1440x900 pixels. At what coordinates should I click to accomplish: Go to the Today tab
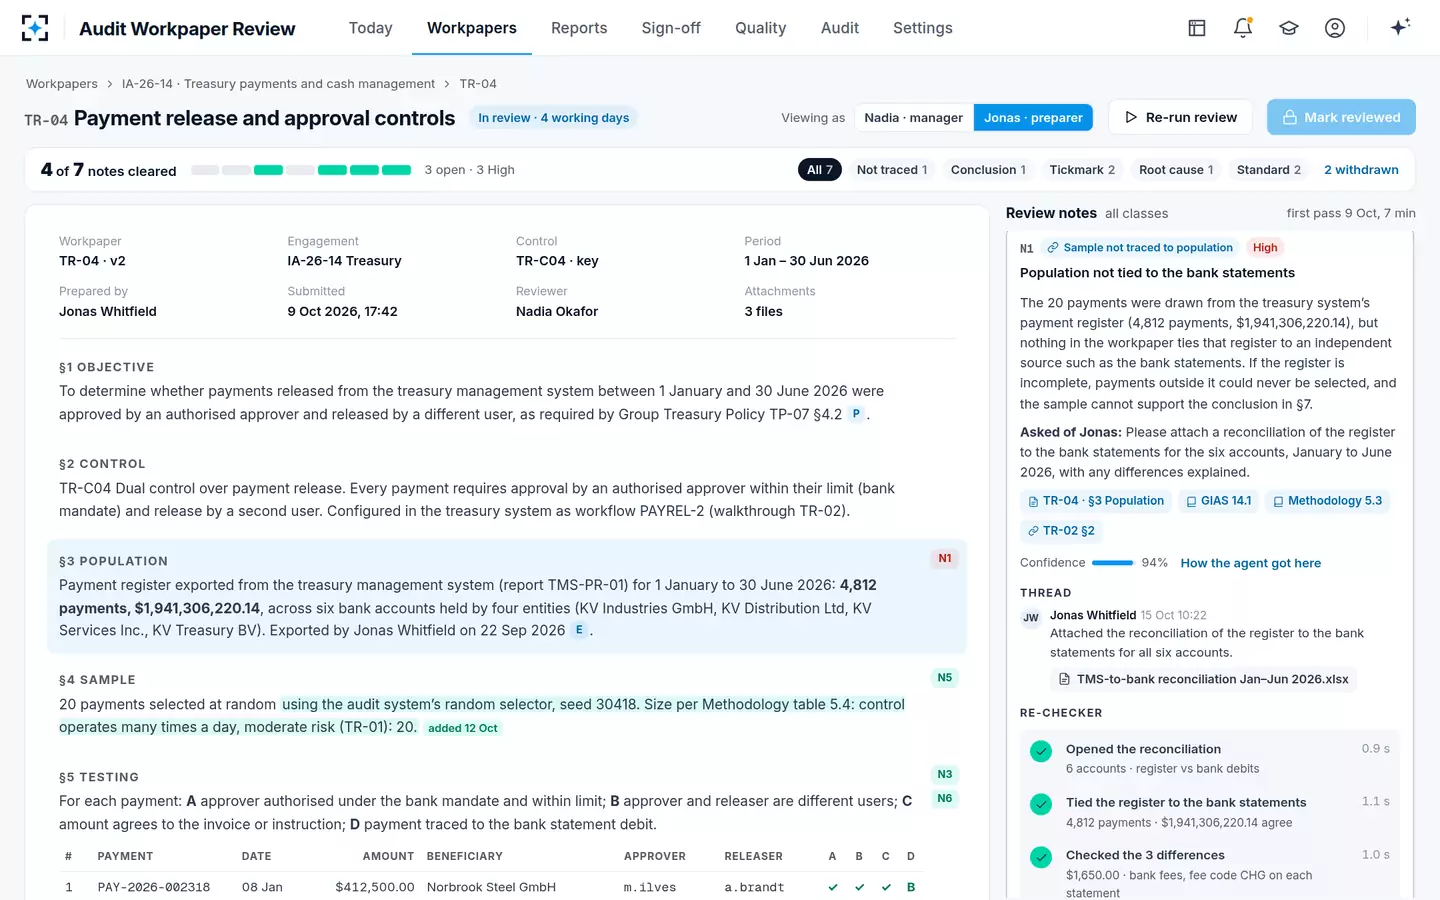click(370, 28)
